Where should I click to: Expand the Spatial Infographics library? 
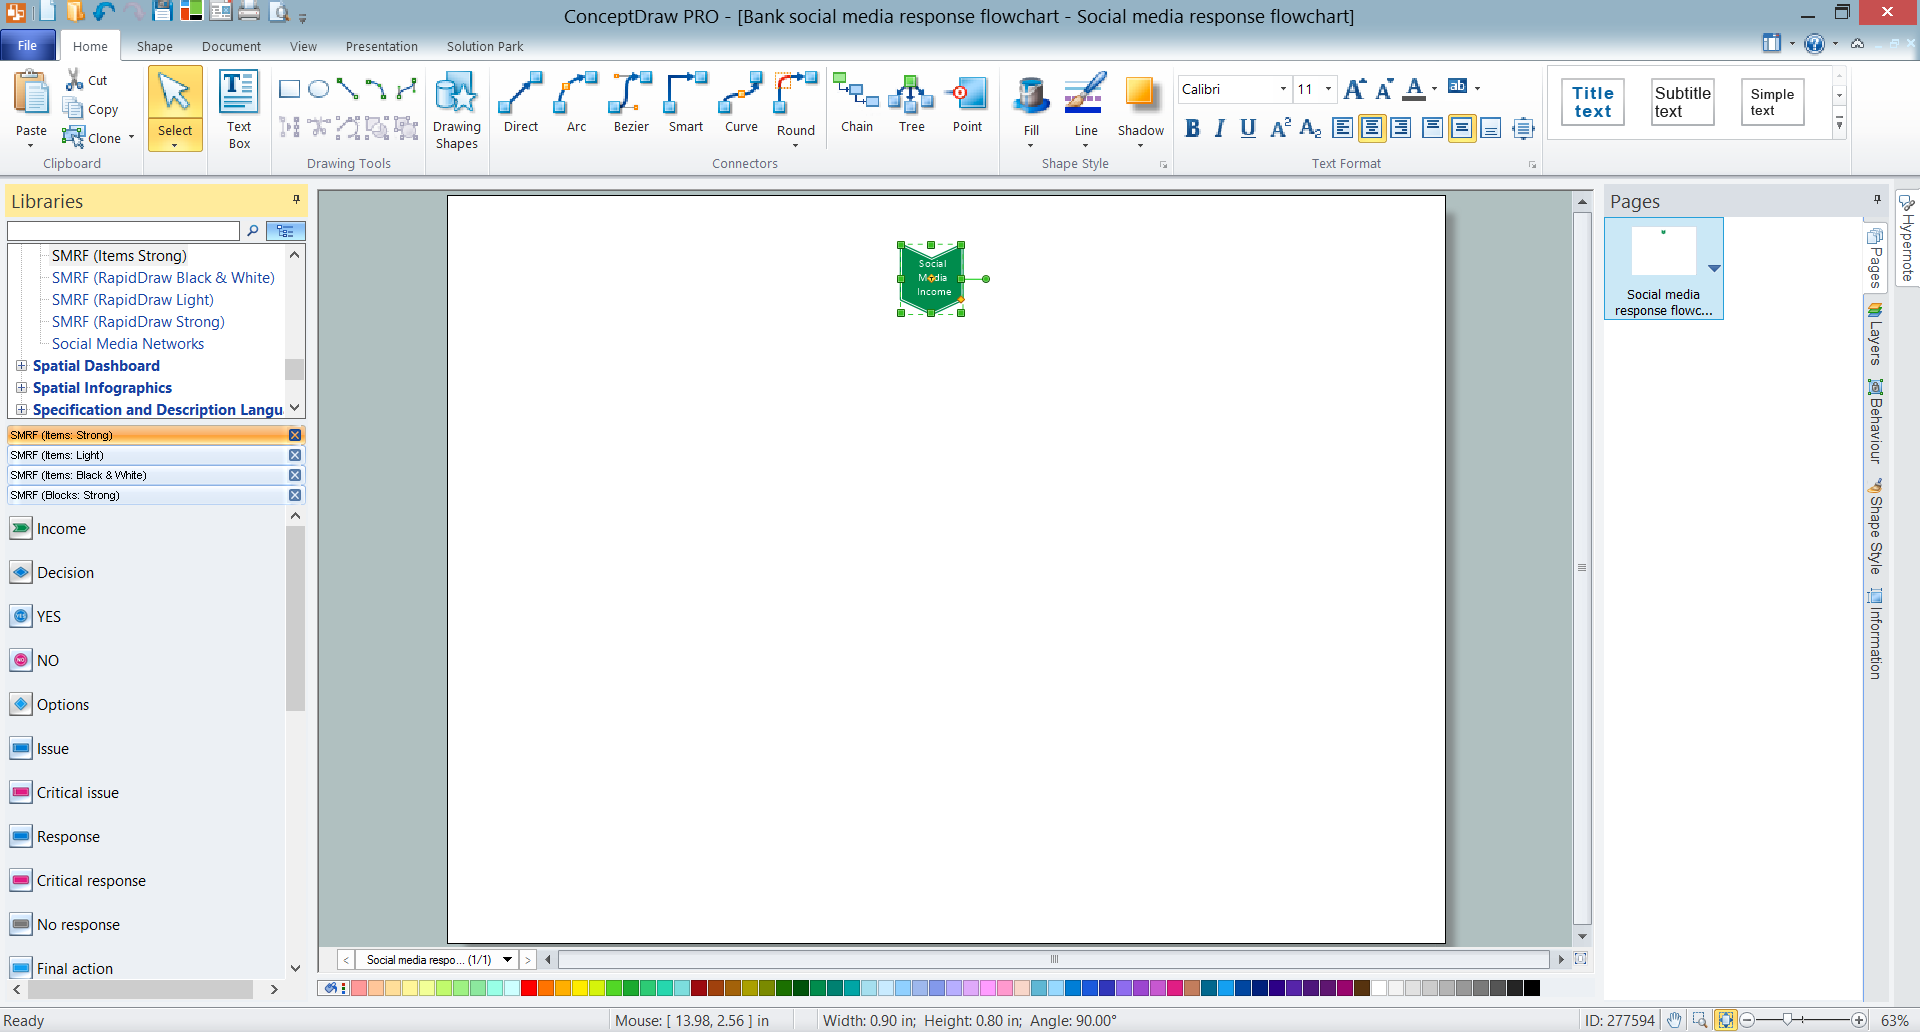21,388
